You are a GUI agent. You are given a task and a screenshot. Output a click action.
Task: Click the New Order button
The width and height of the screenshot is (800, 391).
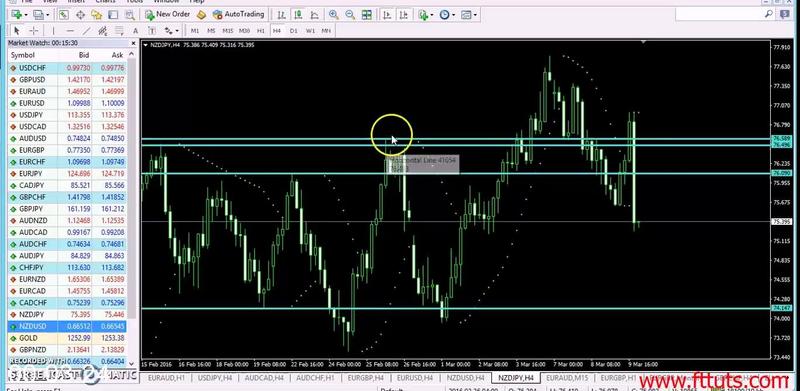point(168,14)
